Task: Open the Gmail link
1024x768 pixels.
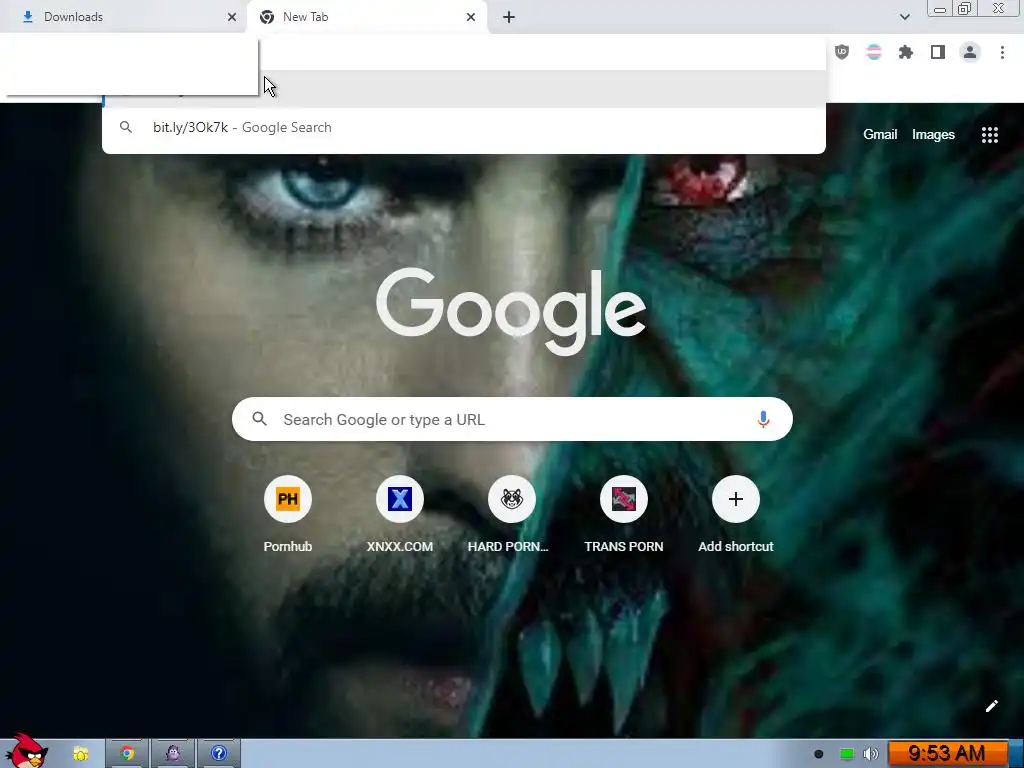Action: click(880, 135)
